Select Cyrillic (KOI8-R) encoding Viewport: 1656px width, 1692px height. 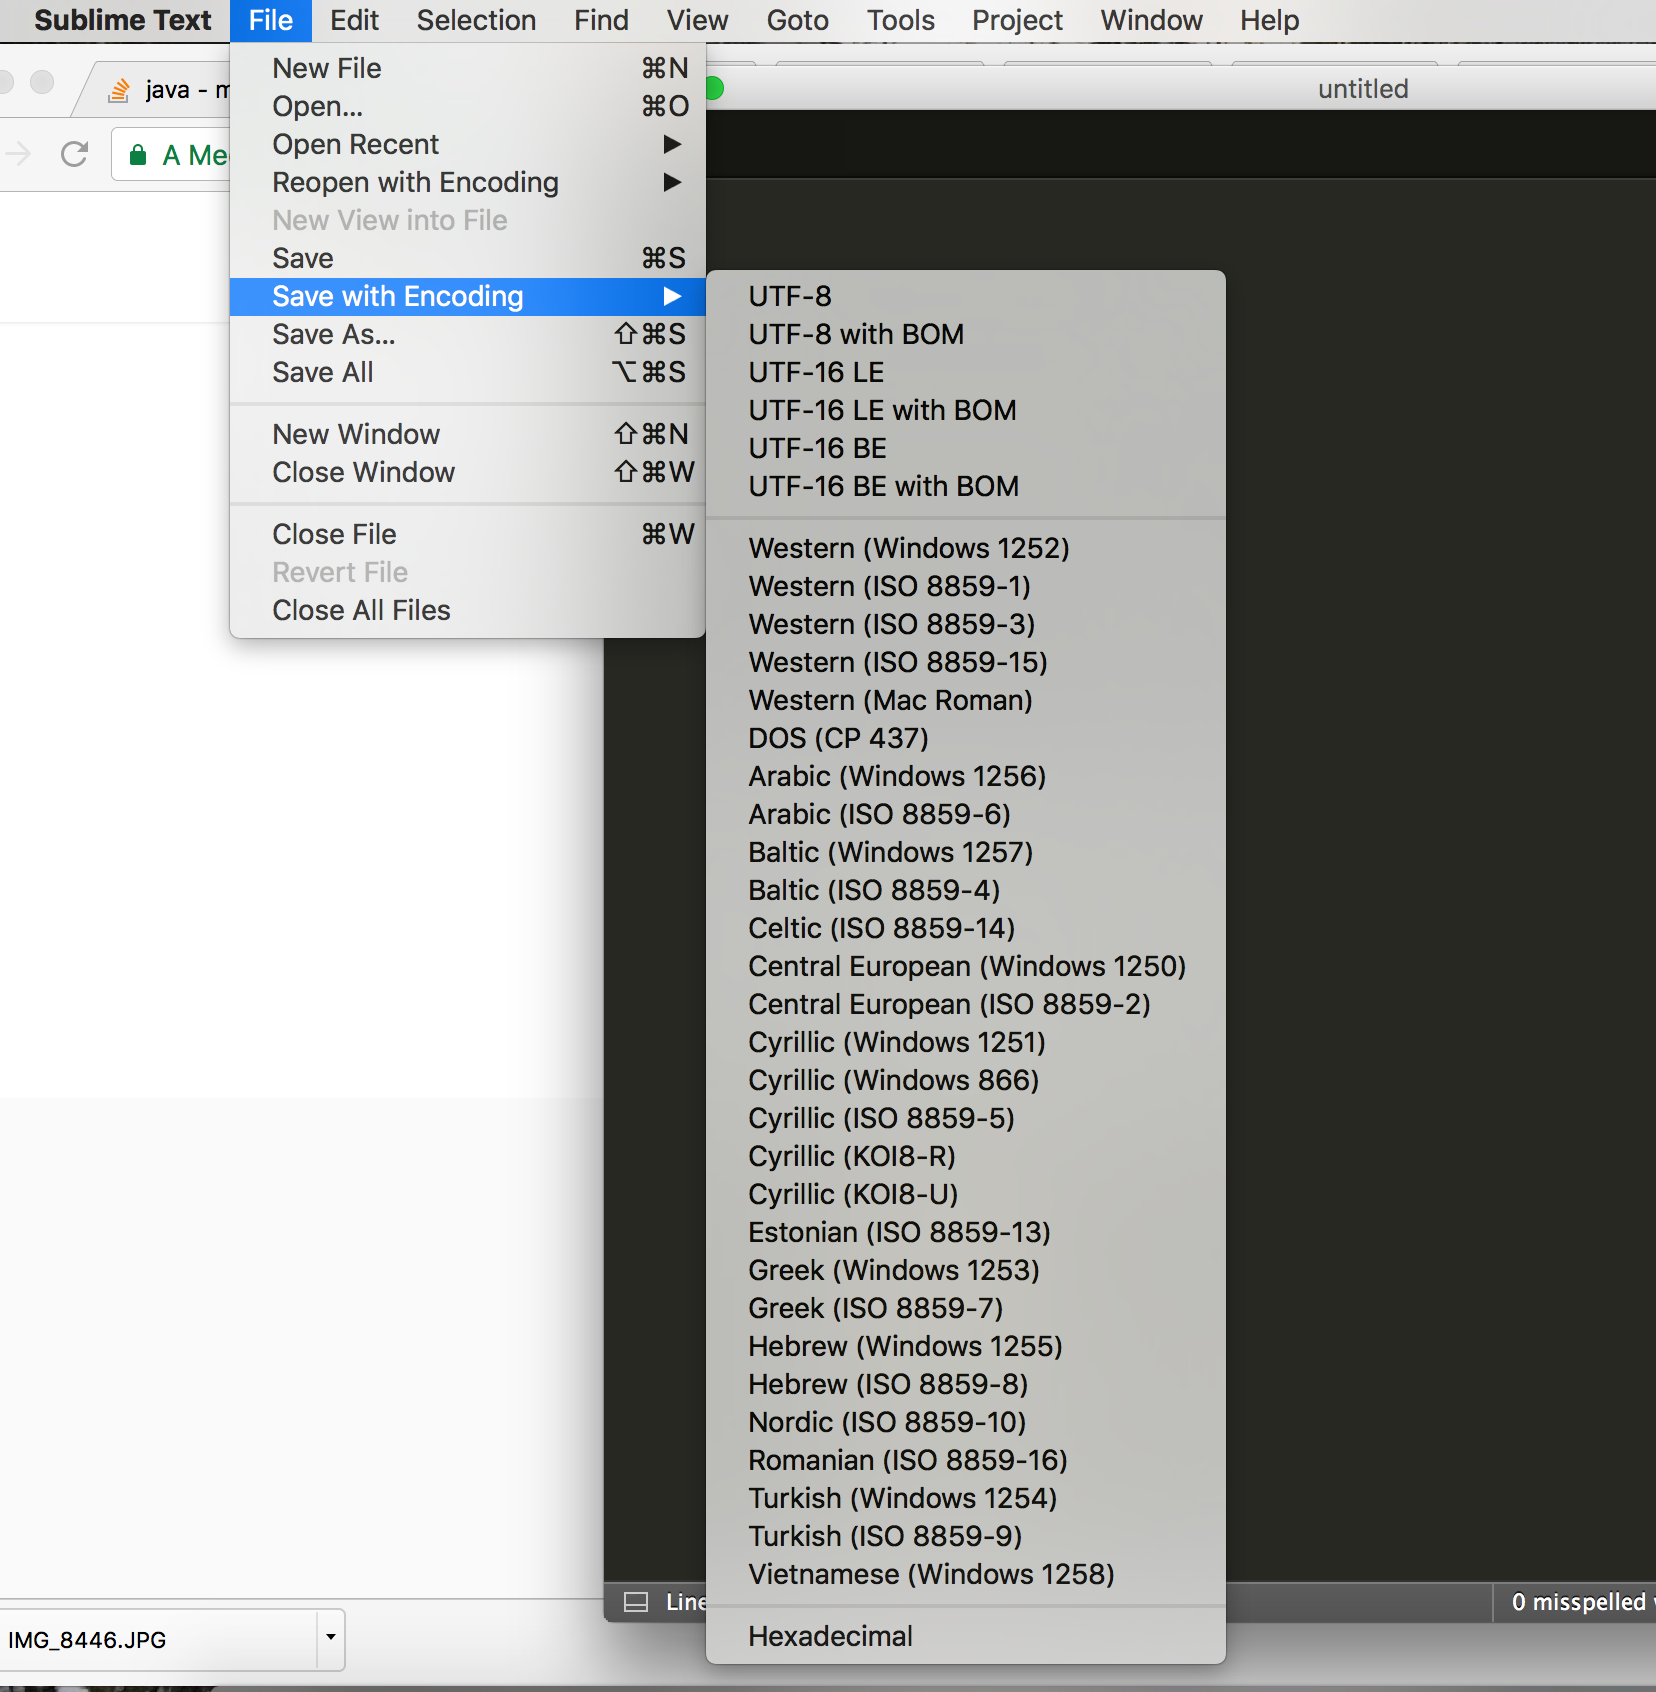966,1156
